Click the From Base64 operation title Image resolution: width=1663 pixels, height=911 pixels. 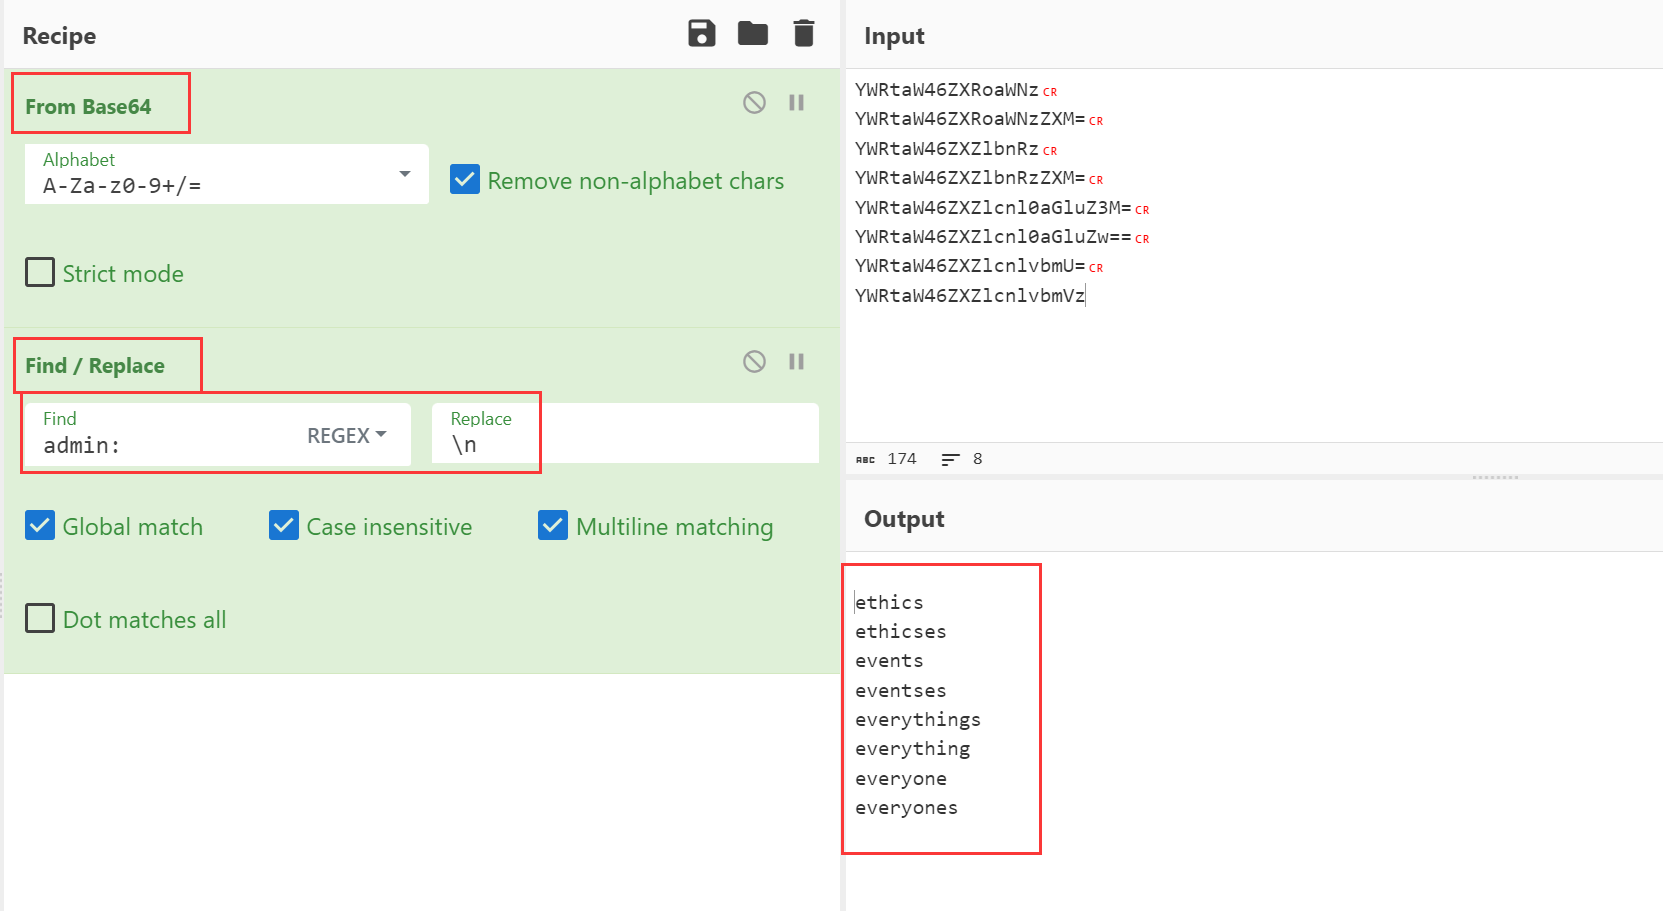pyautogui.click(x=88, y=106)
